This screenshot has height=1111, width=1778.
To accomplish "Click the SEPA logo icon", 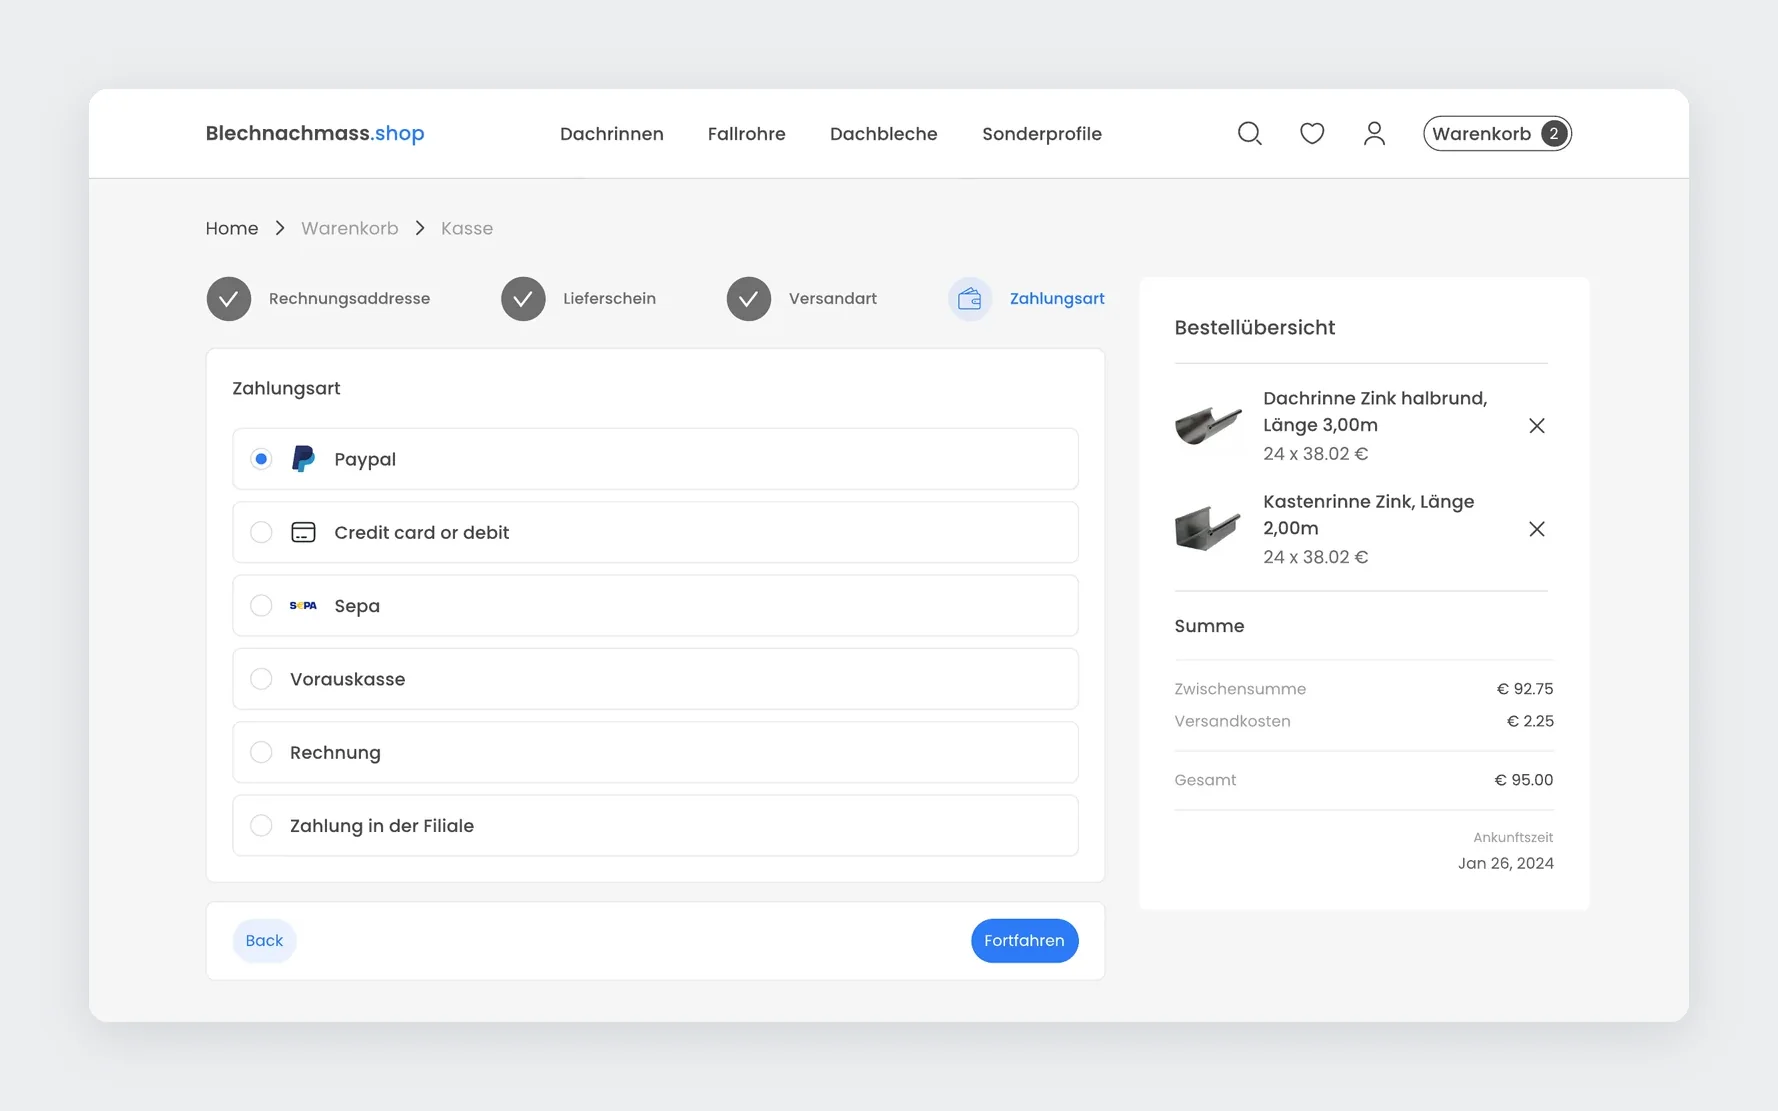I will [x=303, y=605].
